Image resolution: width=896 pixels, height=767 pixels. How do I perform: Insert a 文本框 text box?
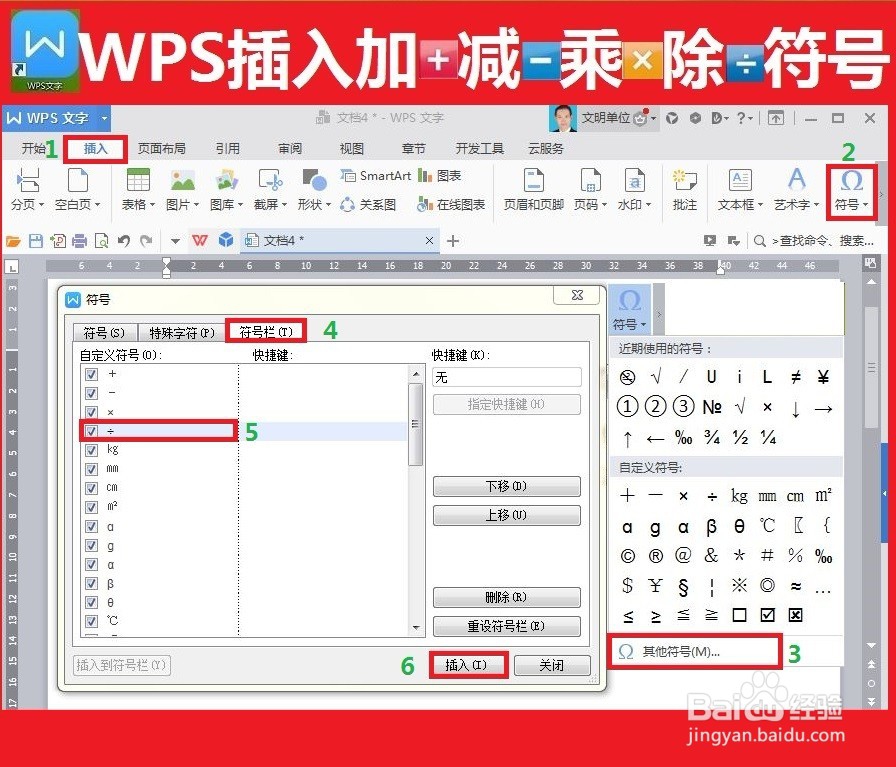coord(741,189)
